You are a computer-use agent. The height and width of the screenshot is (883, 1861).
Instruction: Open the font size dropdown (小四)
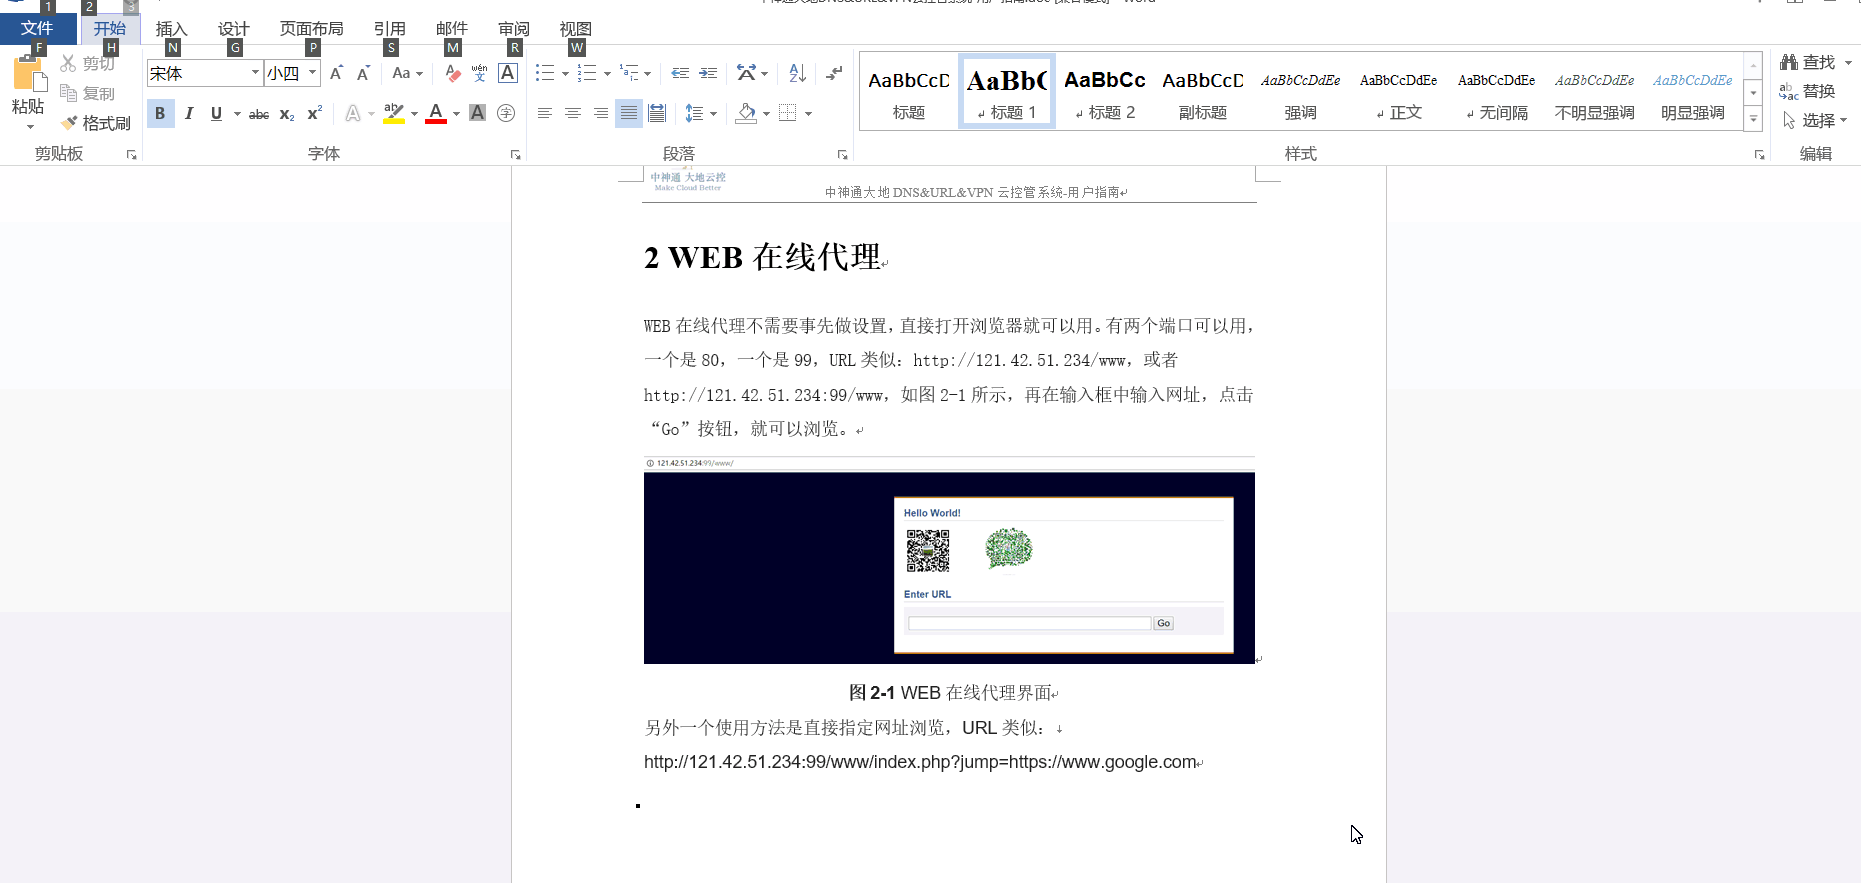[x=312, y=73]
